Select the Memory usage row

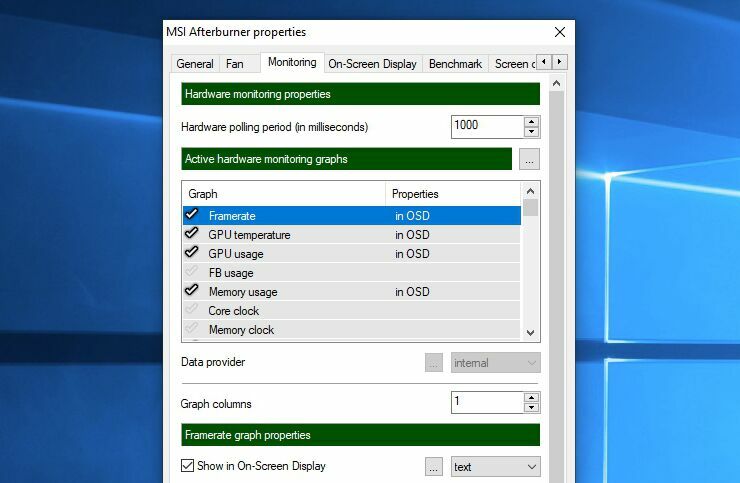click(352, 292)
